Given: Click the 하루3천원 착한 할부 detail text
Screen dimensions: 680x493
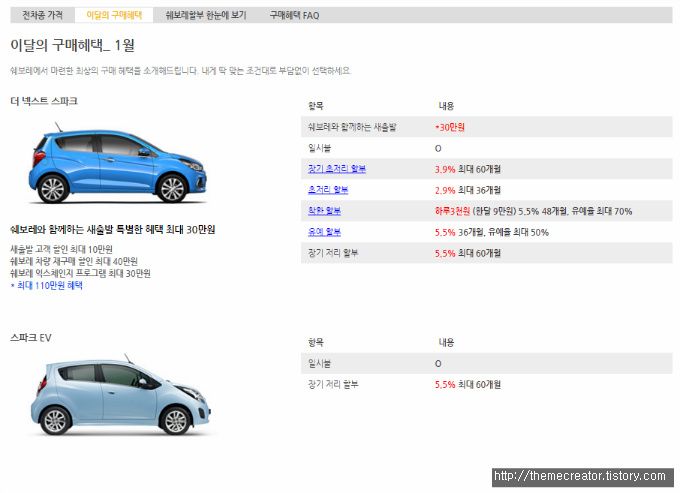Looking at the screenshot, I should coord(533,211).
